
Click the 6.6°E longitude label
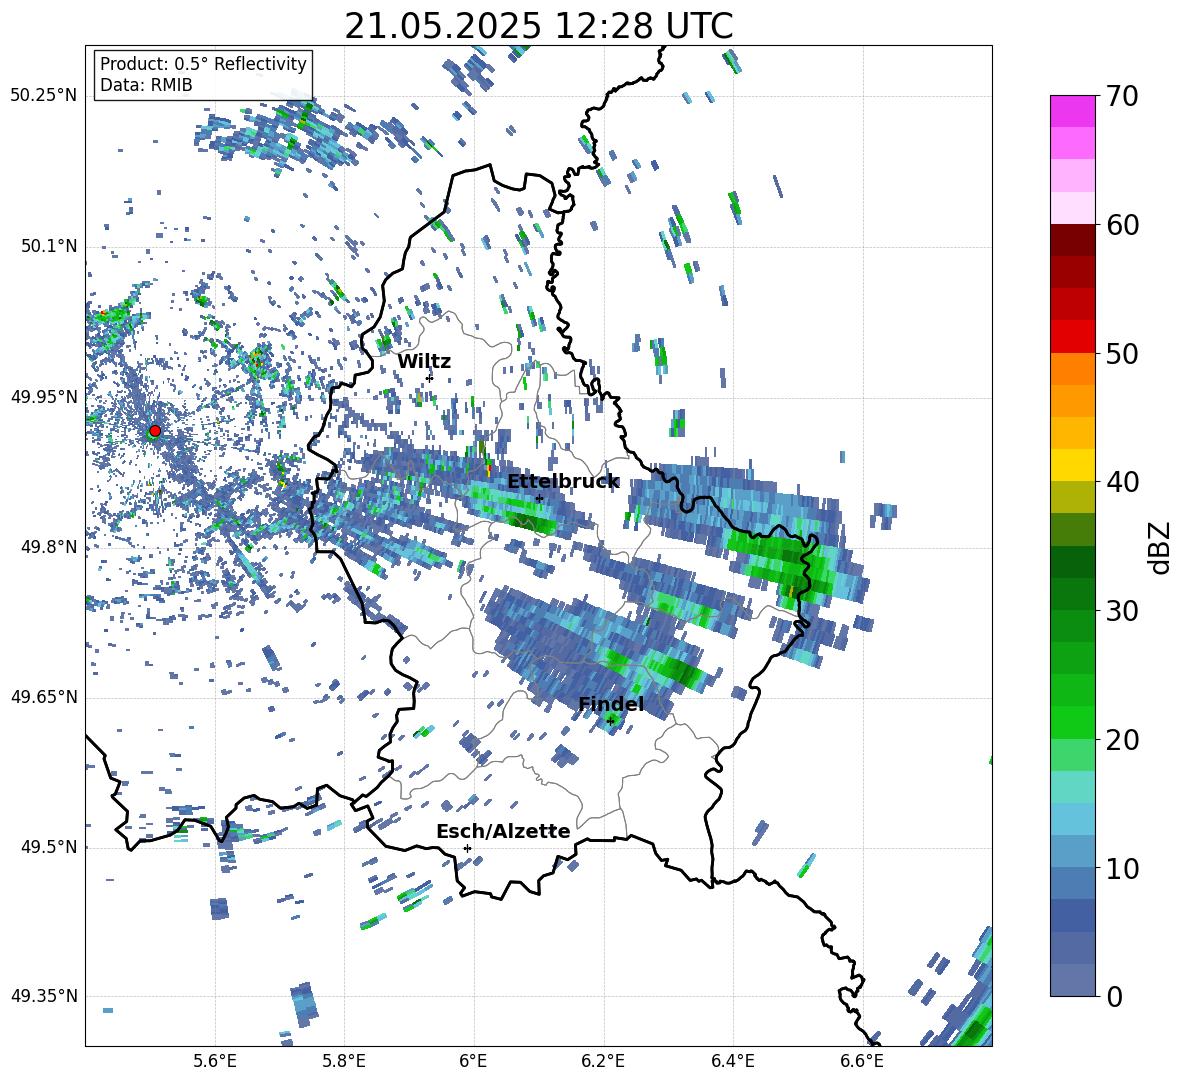[862, 1061]
